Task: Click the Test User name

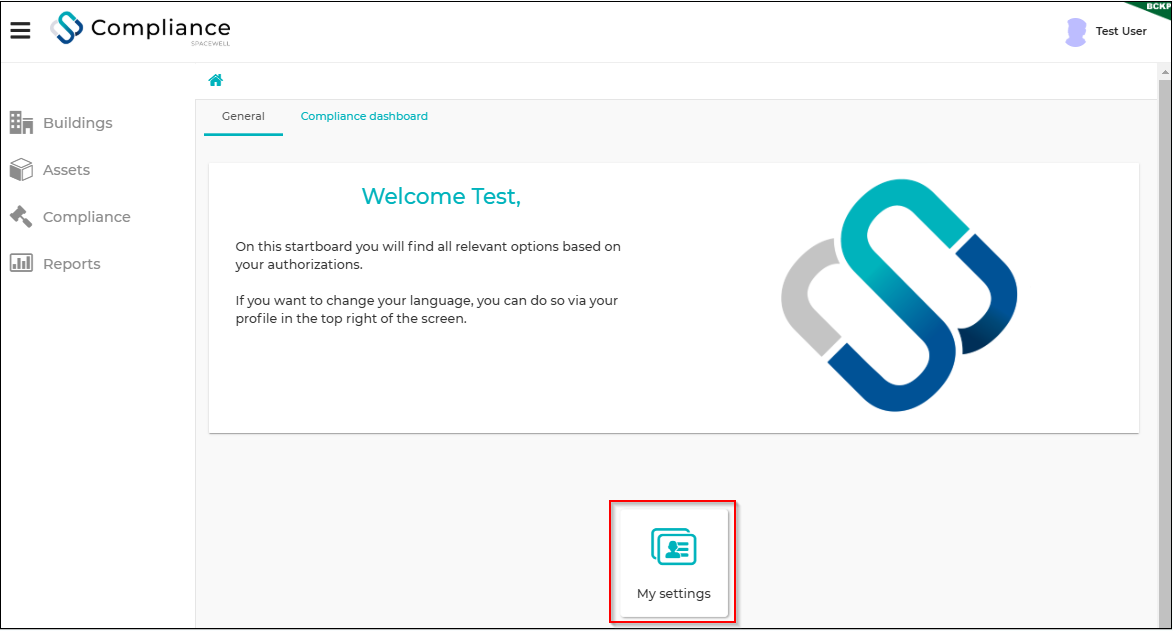Action: [1121, 31]
